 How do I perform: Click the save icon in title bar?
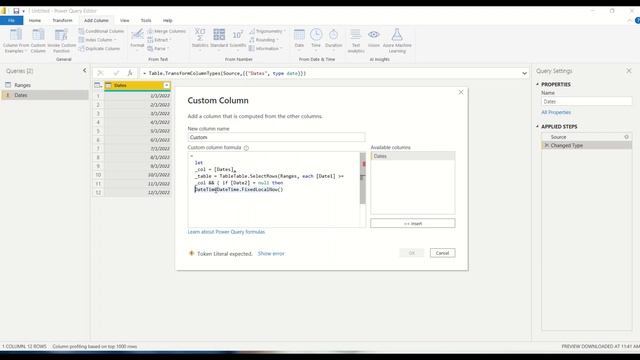tap(16, 11)
